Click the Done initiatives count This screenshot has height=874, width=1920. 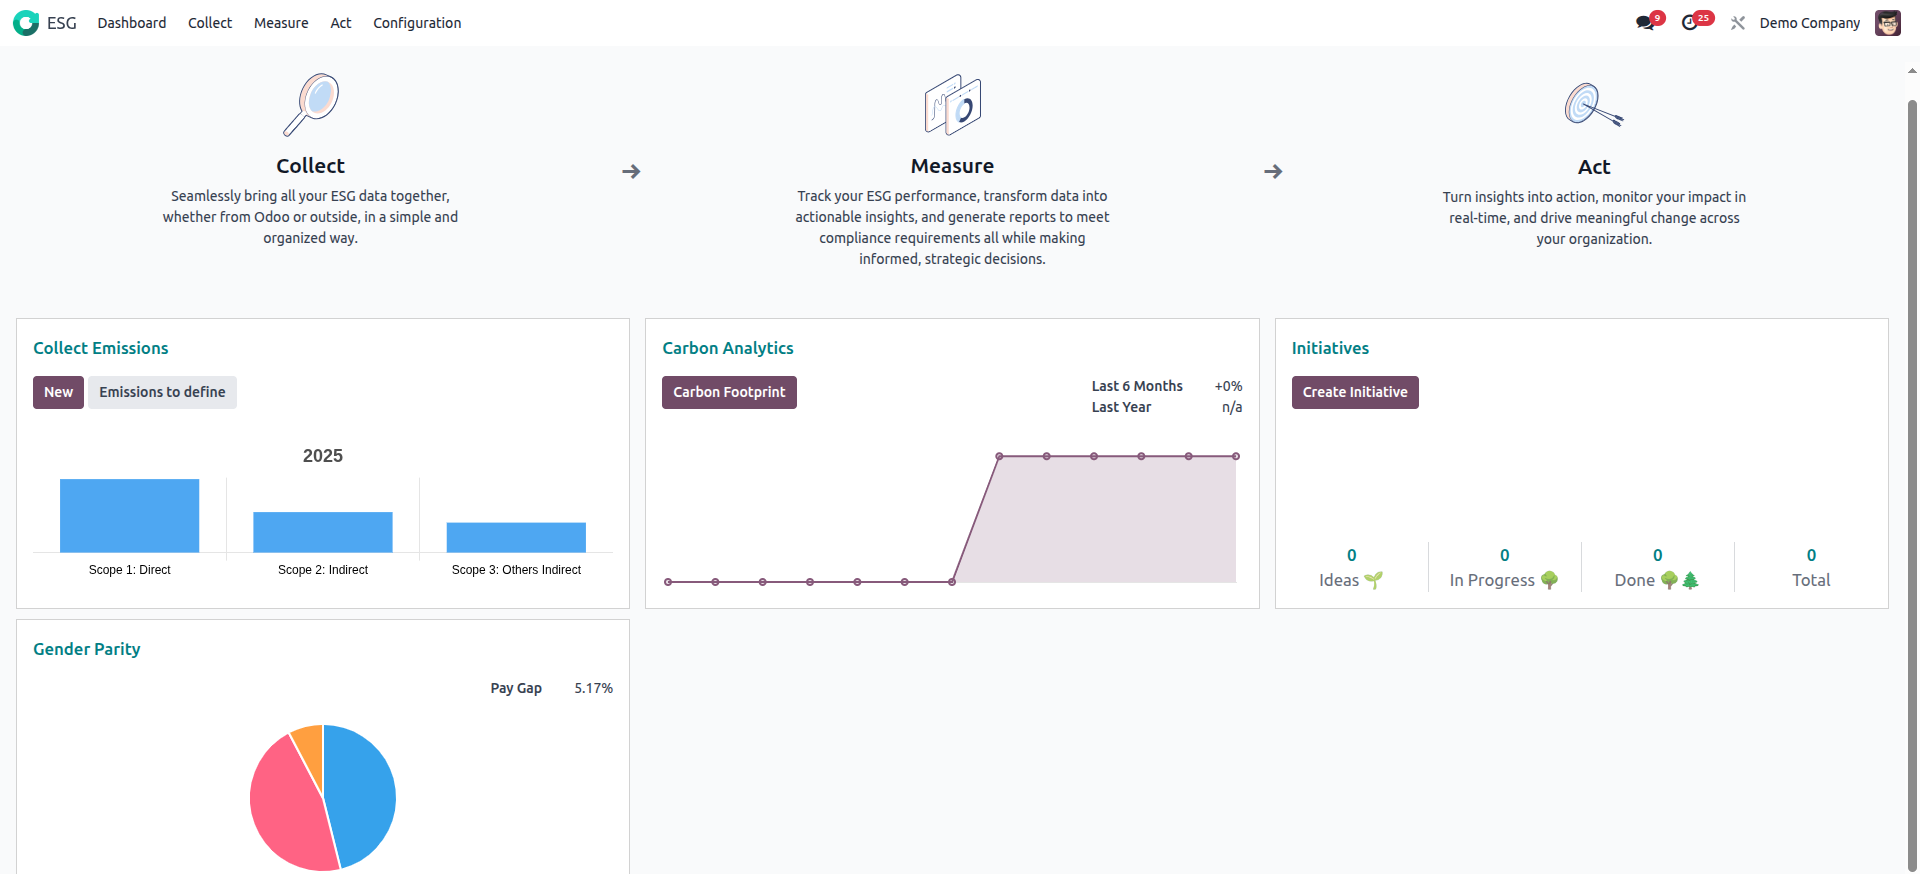click(1658, 555)
